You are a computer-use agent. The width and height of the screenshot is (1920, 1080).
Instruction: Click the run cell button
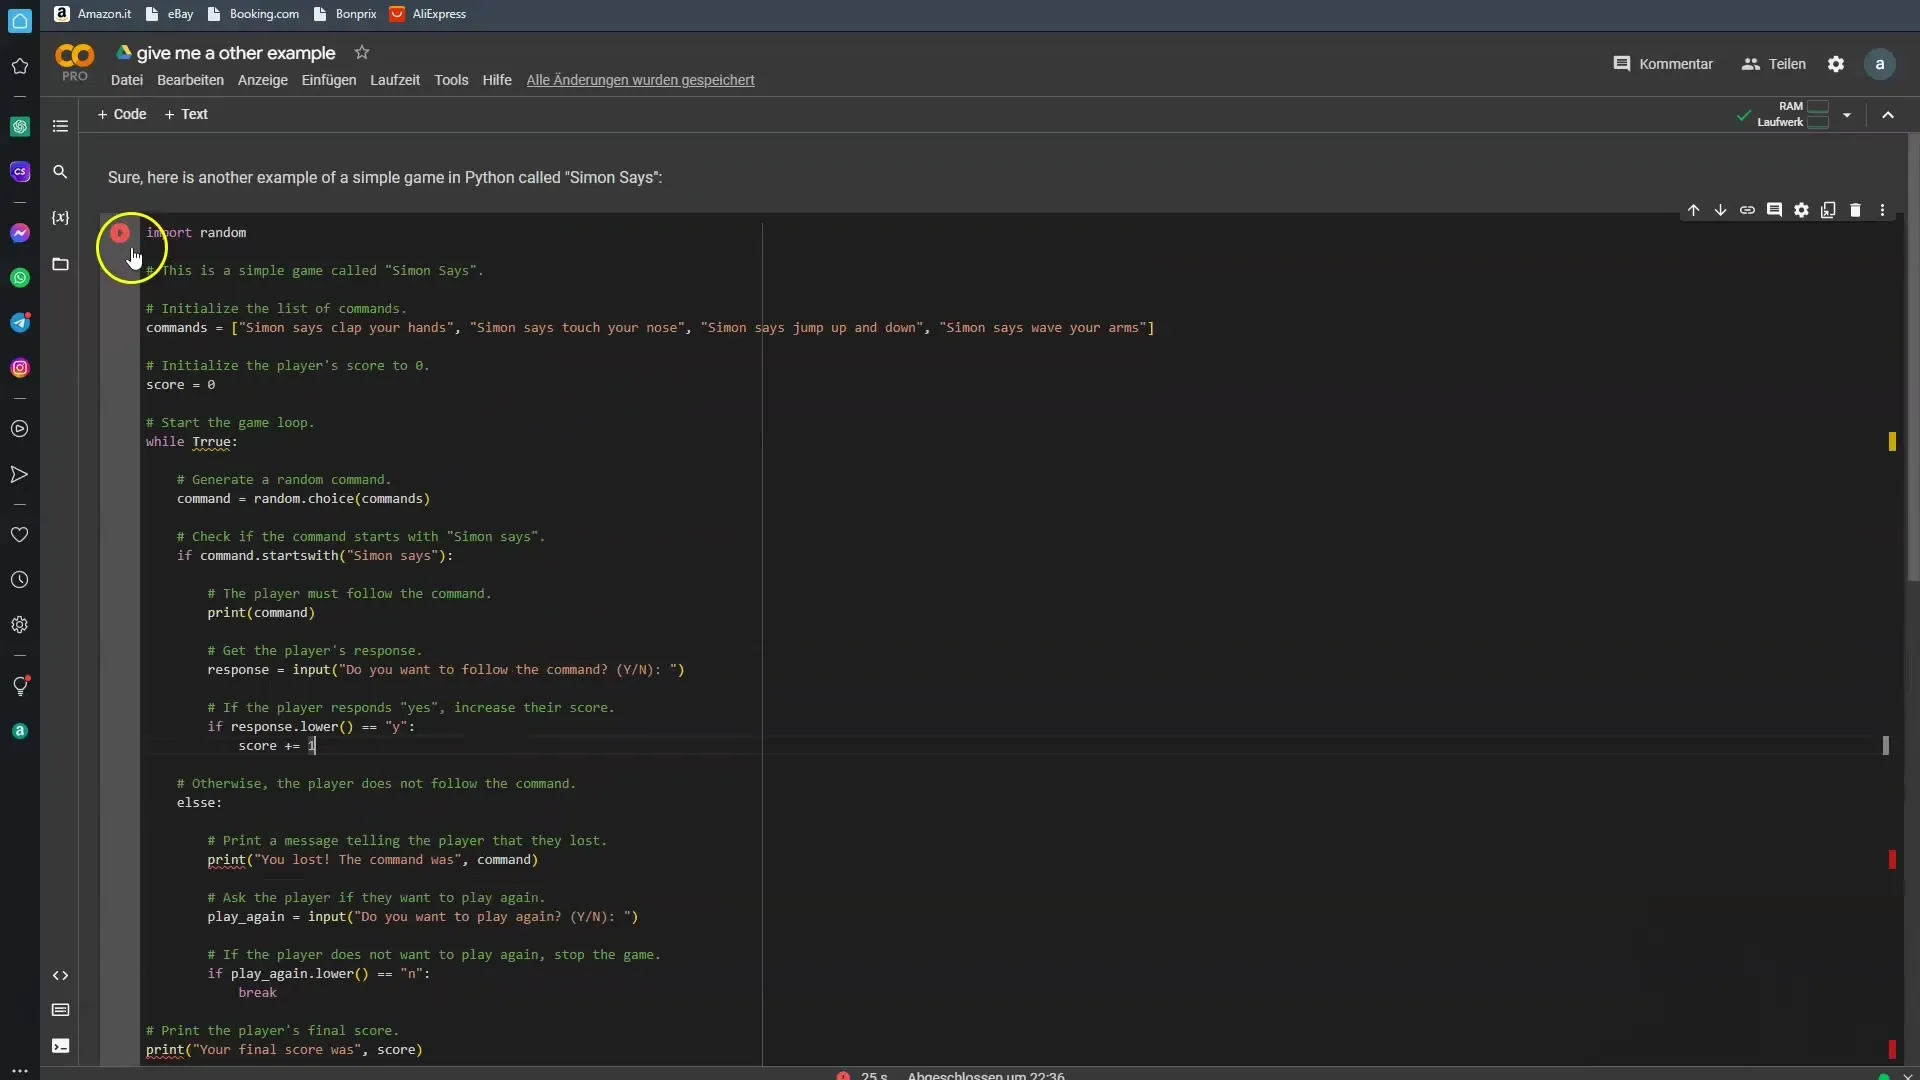[x=120, y=231]
